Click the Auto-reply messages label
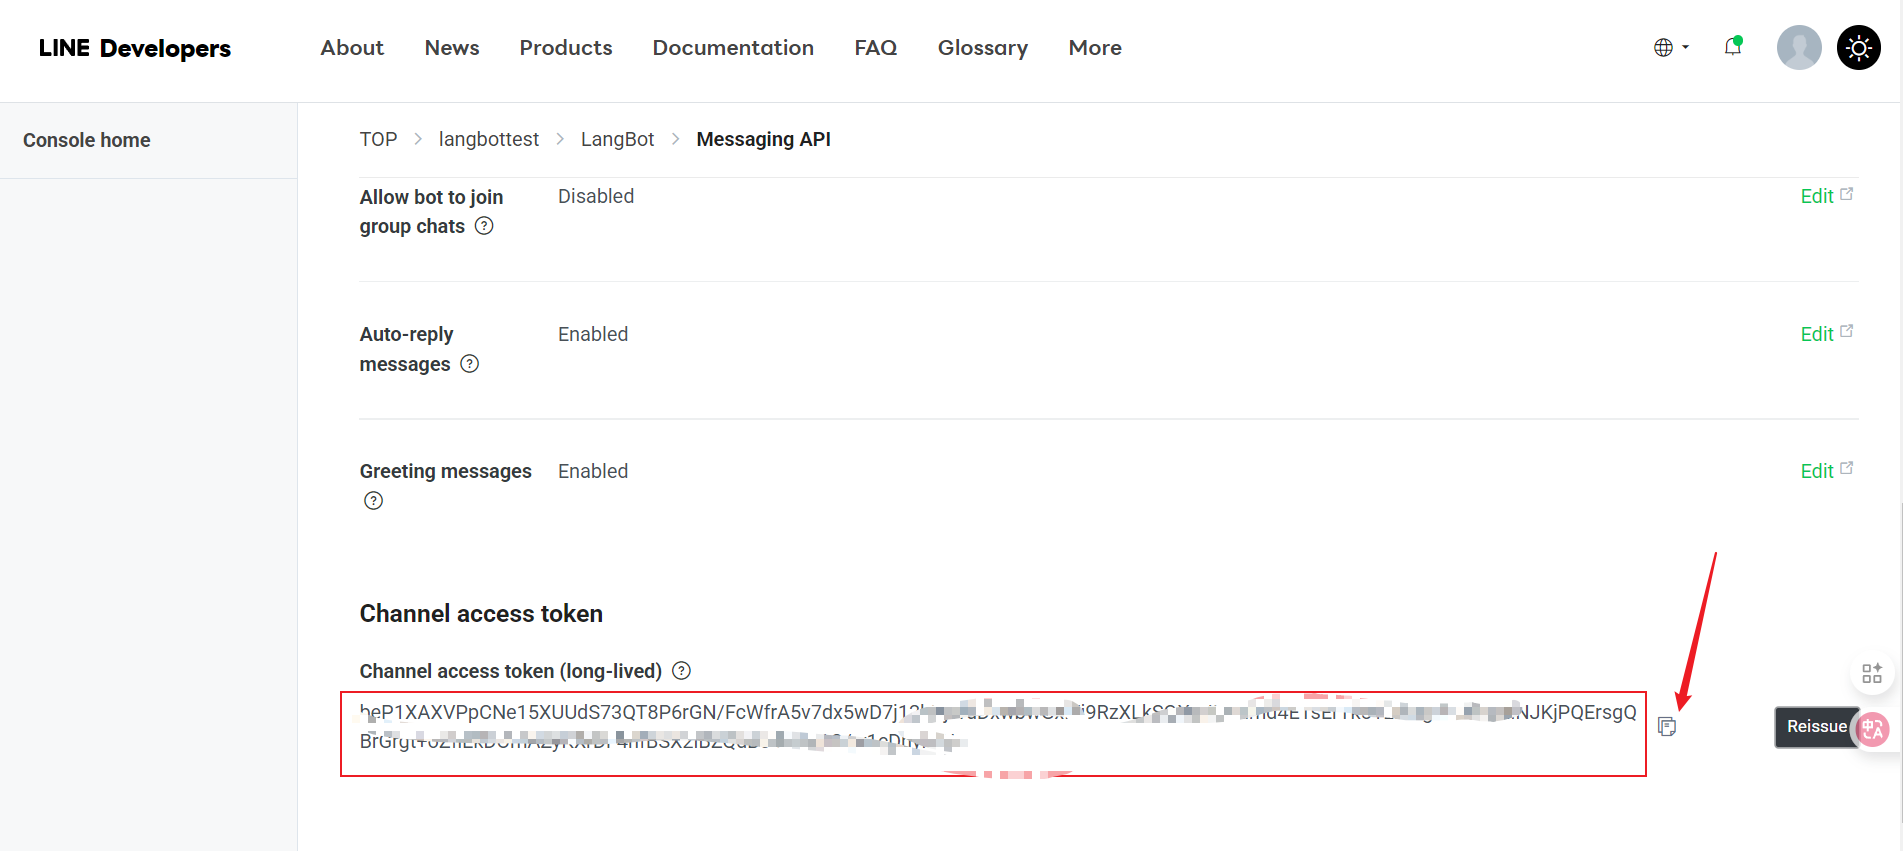 tap(406, 349)
